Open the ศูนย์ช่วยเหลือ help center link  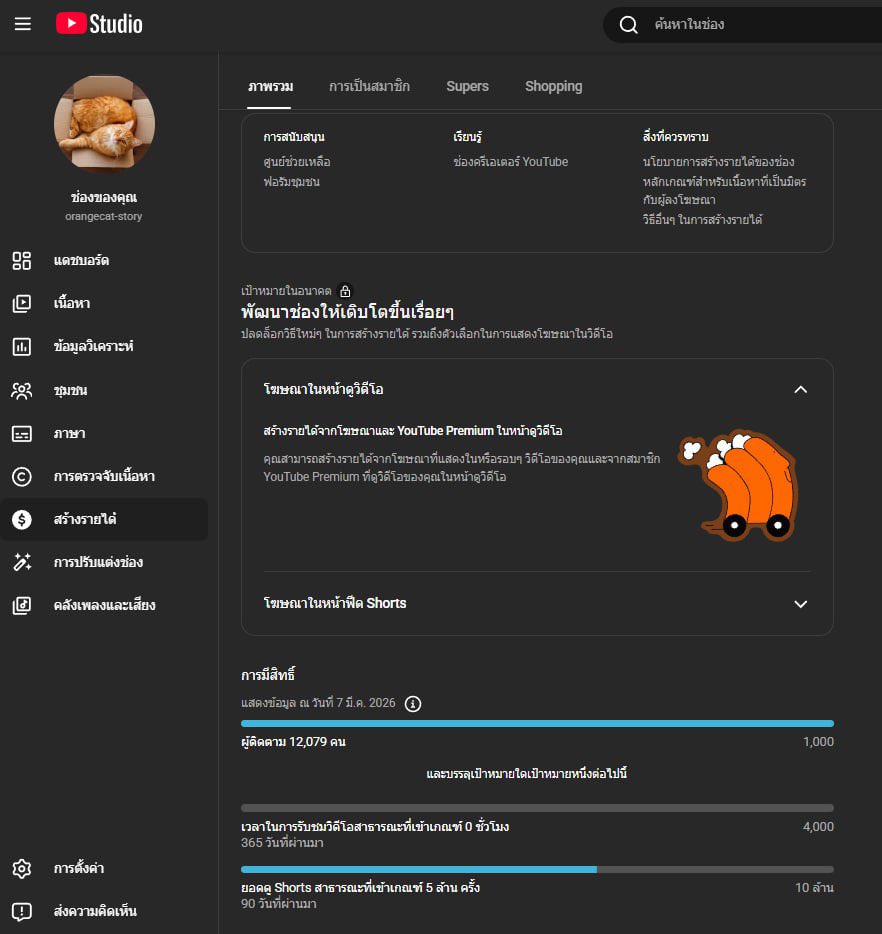click(297, 162)
